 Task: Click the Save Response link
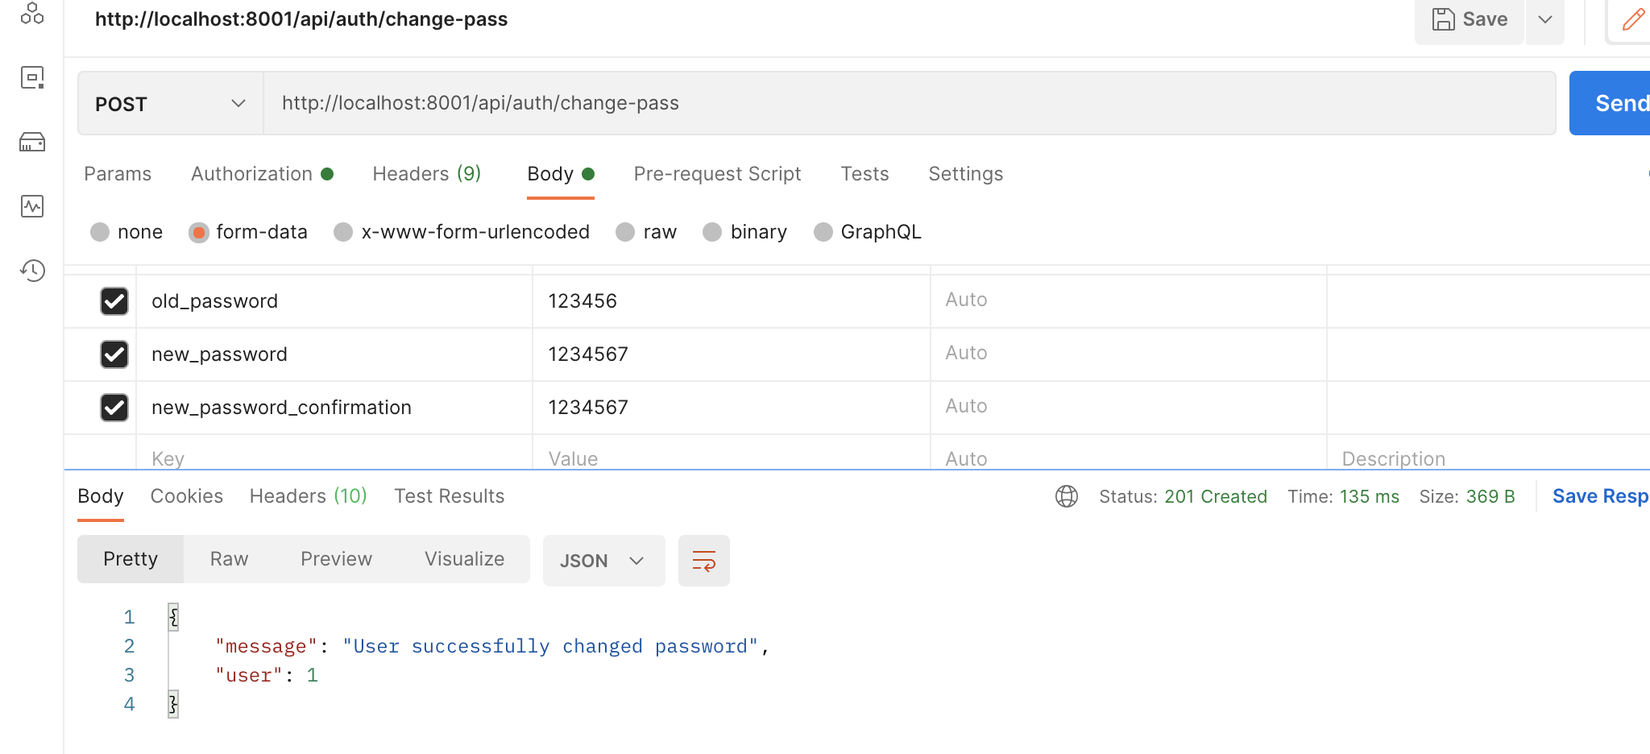pos(1599,497)
